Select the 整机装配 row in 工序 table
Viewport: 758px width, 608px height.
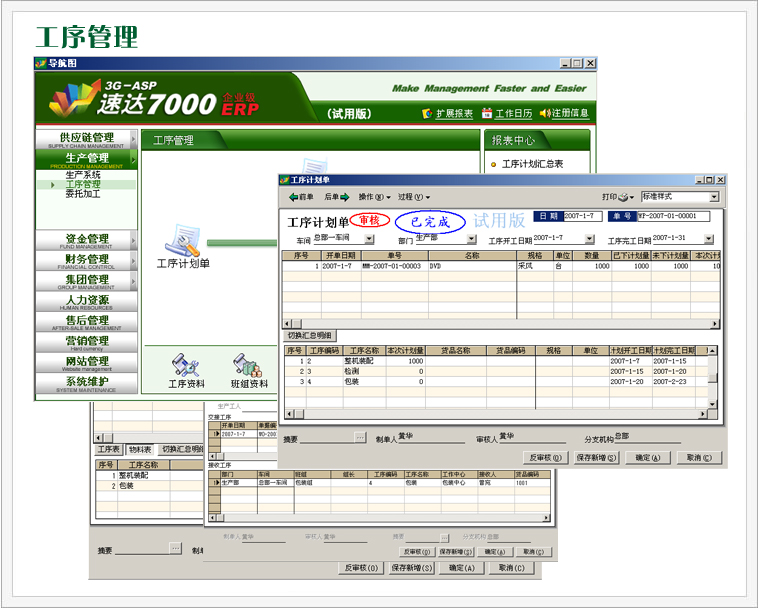click(496, 361)
